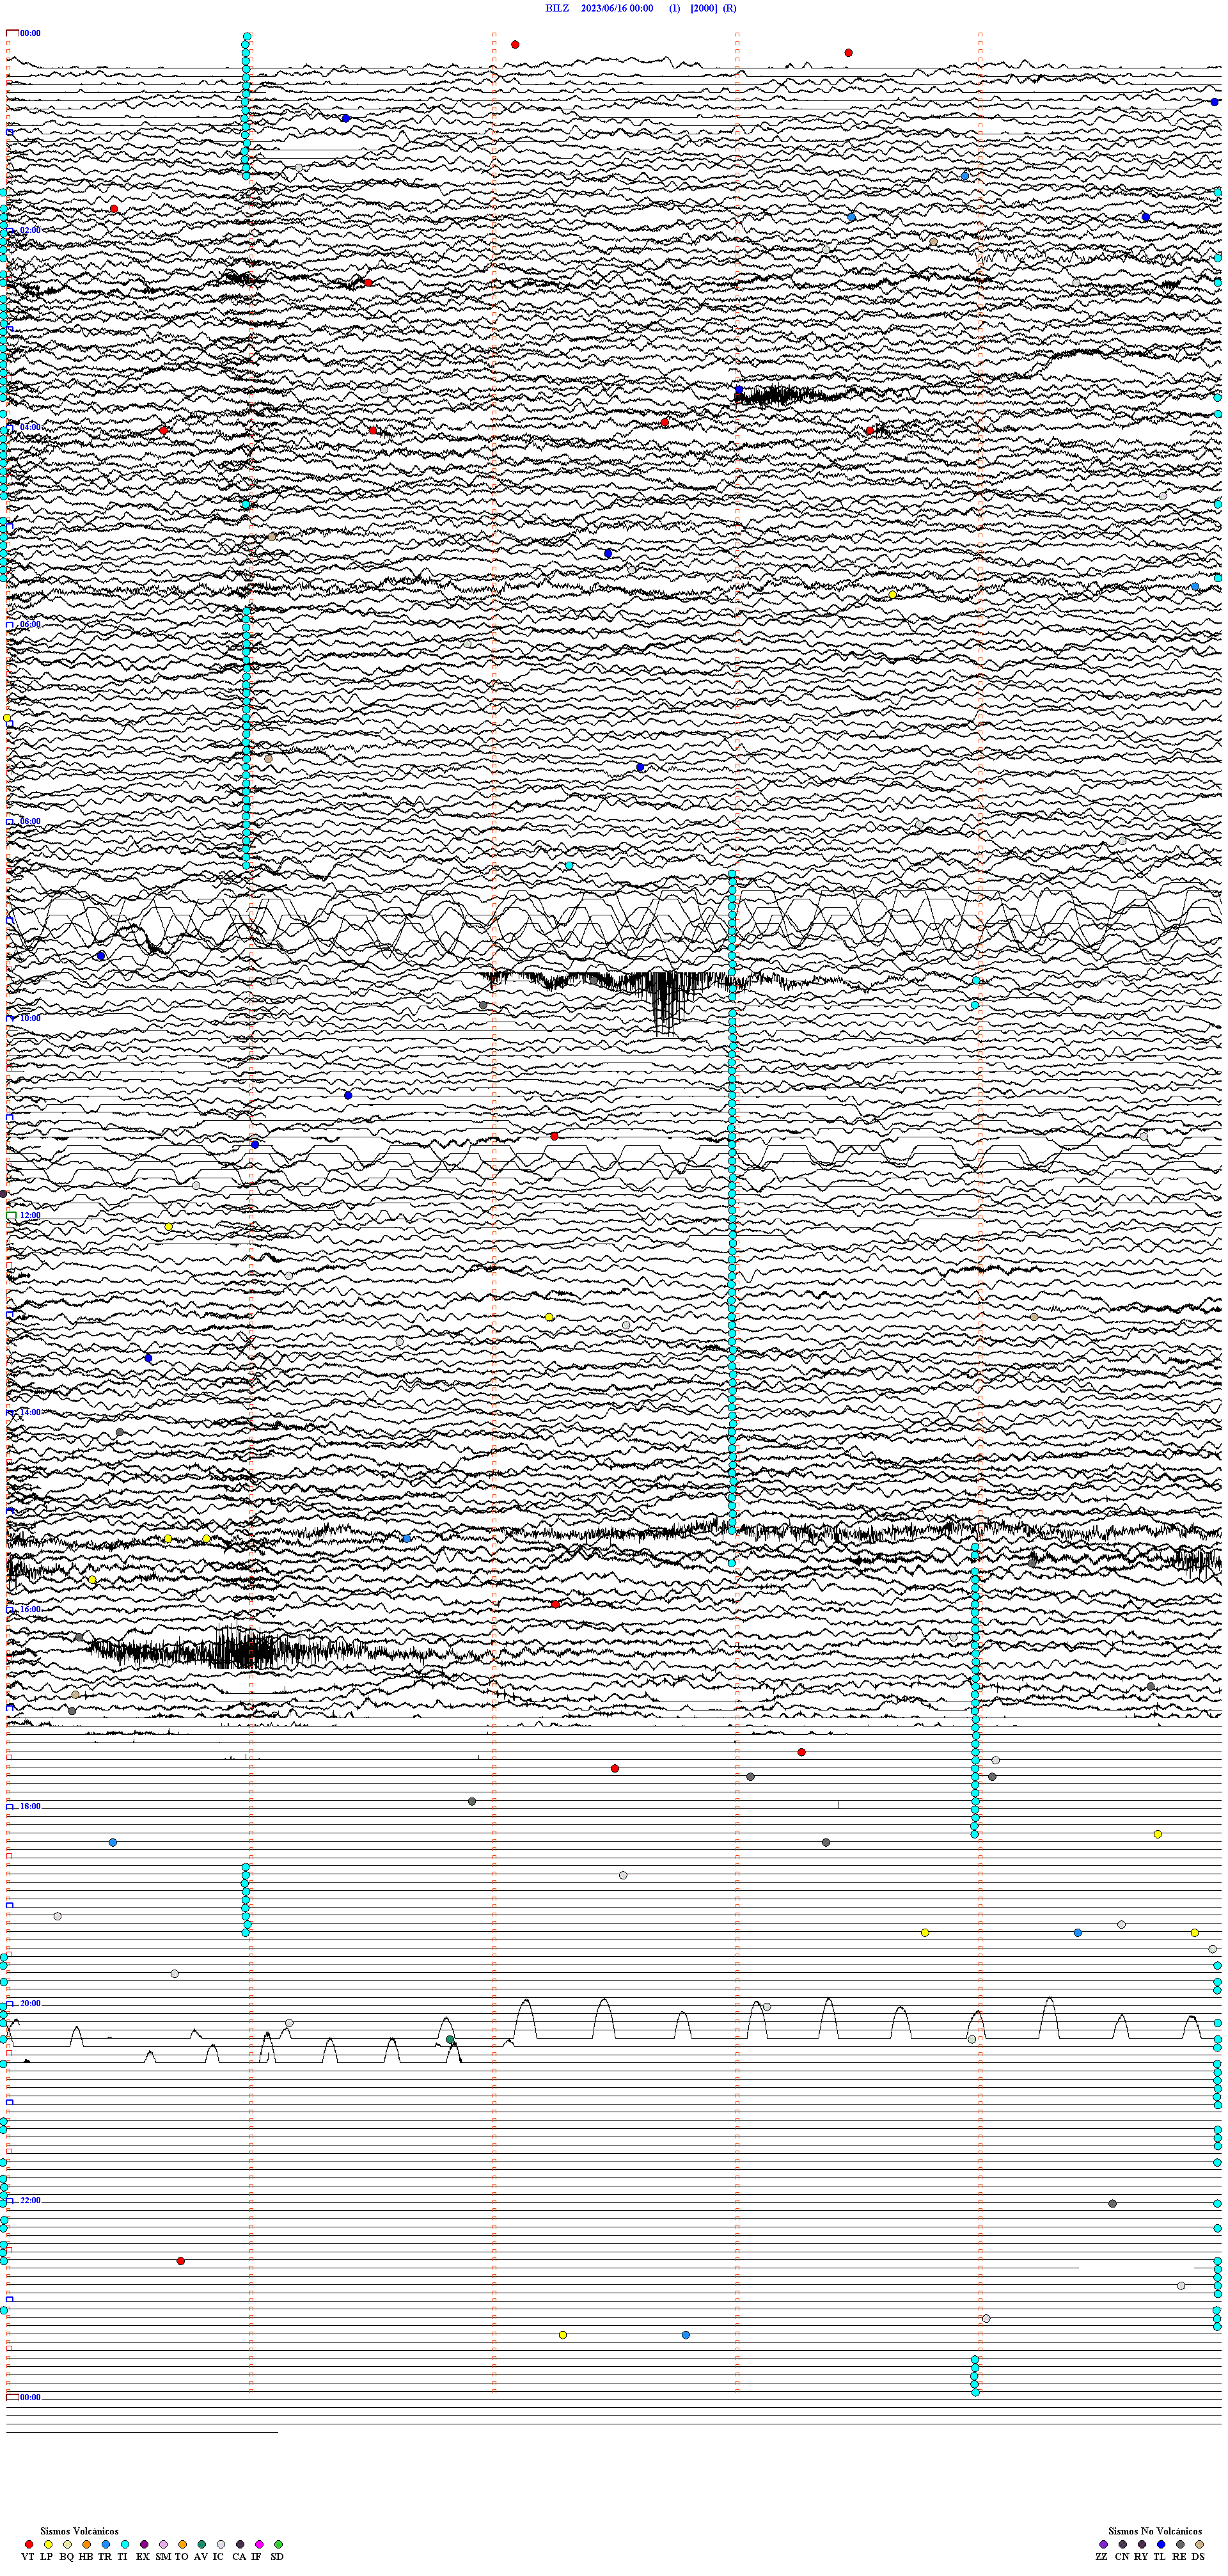The image size is (1228, 2576).
Task: Click the '02:00' time label
Action: click(30, 230)
